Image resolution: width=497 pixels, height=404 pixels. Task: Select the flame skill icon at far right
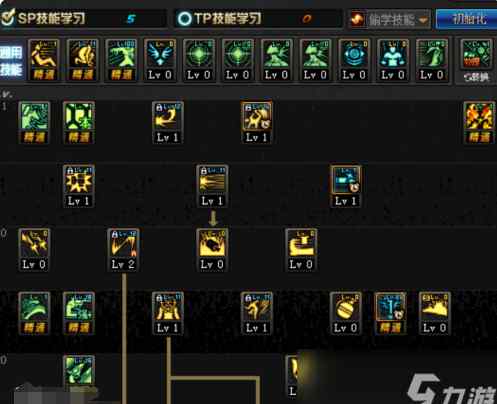click(x=479, y=123)
